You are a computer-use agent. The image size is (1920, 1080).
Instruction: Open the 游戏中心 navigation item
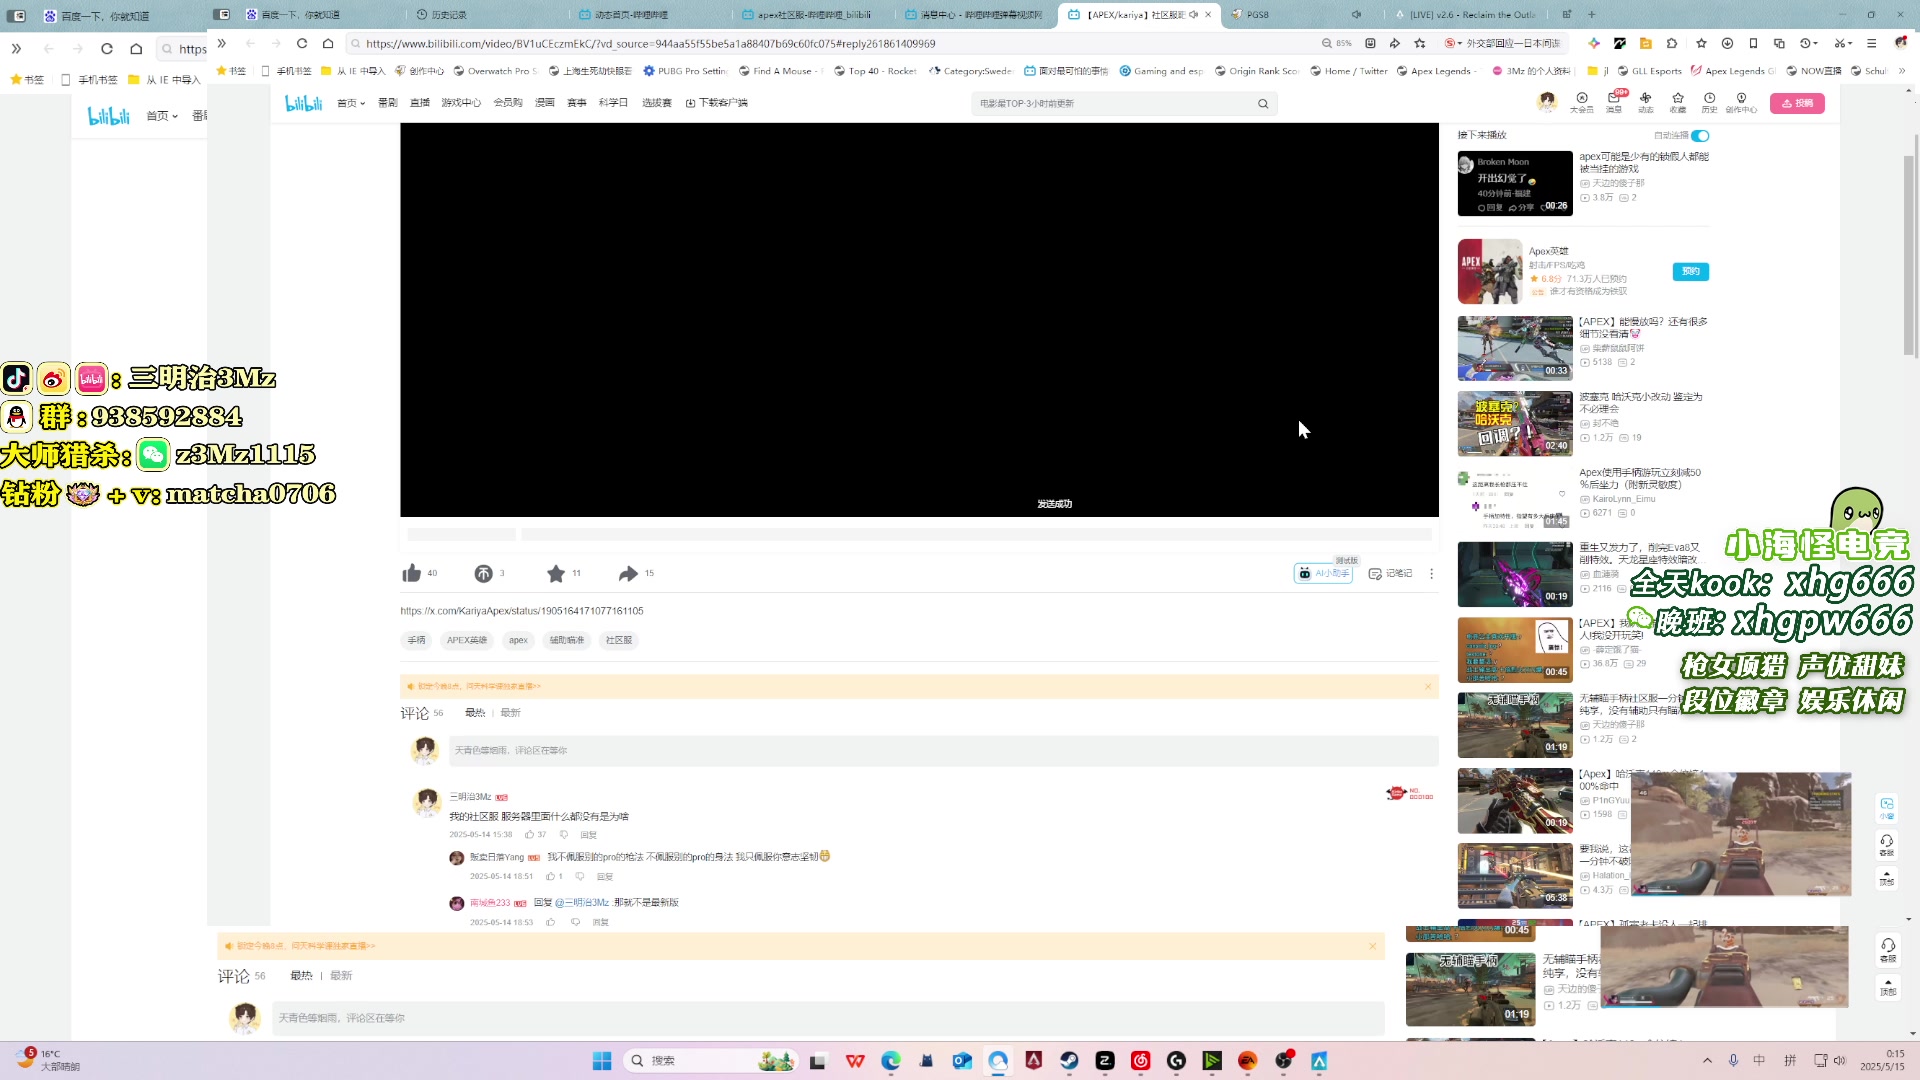point(461,103)
